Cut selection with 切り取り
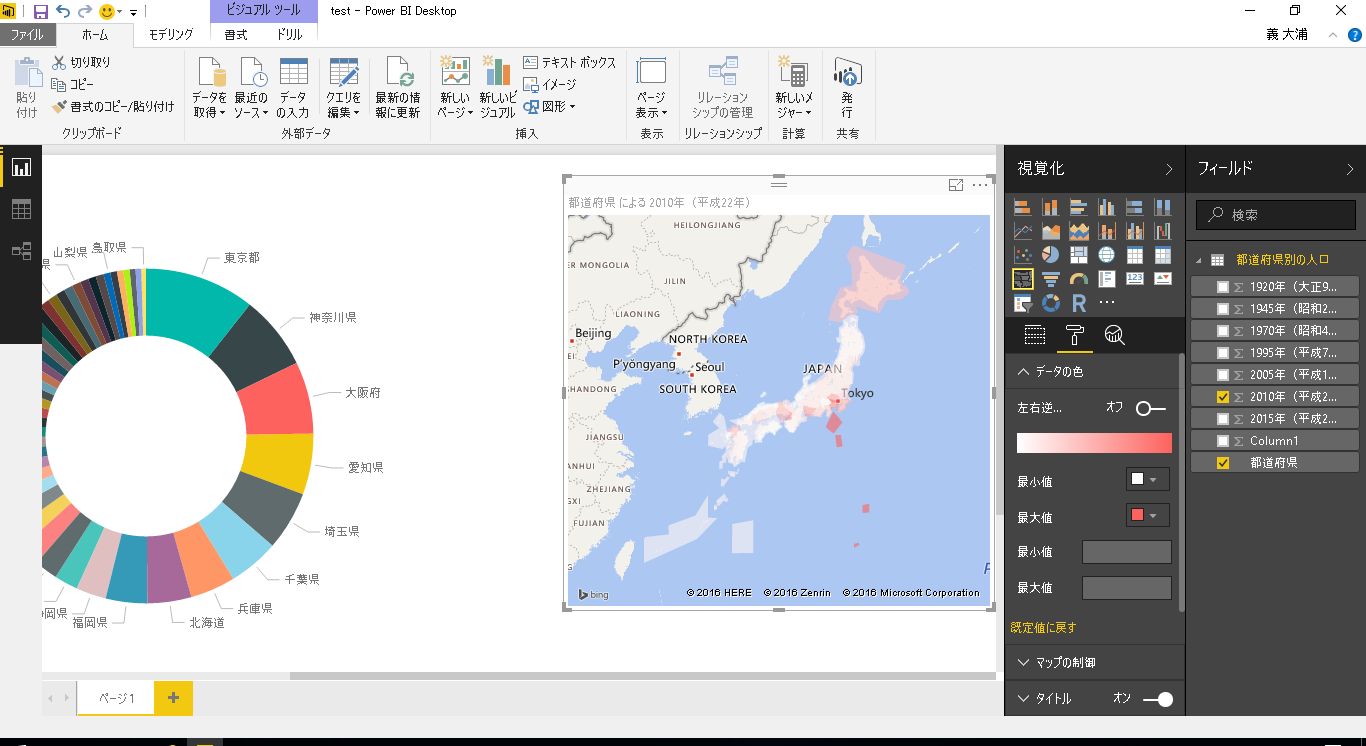Viewport: 1366px width, 746px height. 81,62
